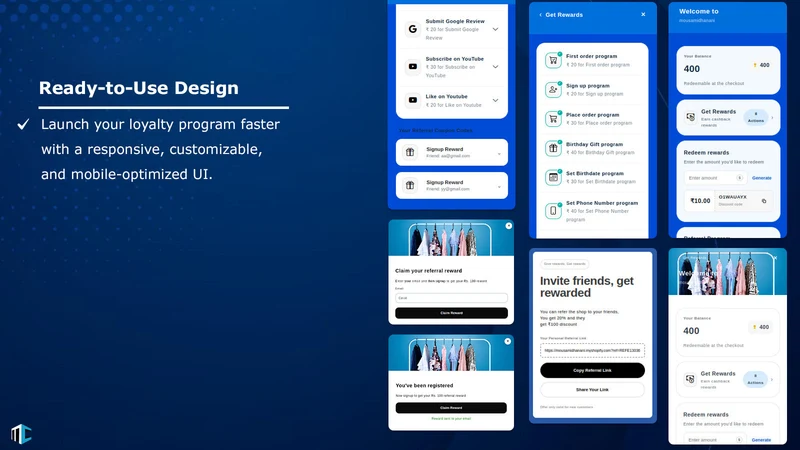Click the 'Give rewards, Get rewards' tag
The height and width of the screenshot is (450, 800).
[x=564, y=264]
